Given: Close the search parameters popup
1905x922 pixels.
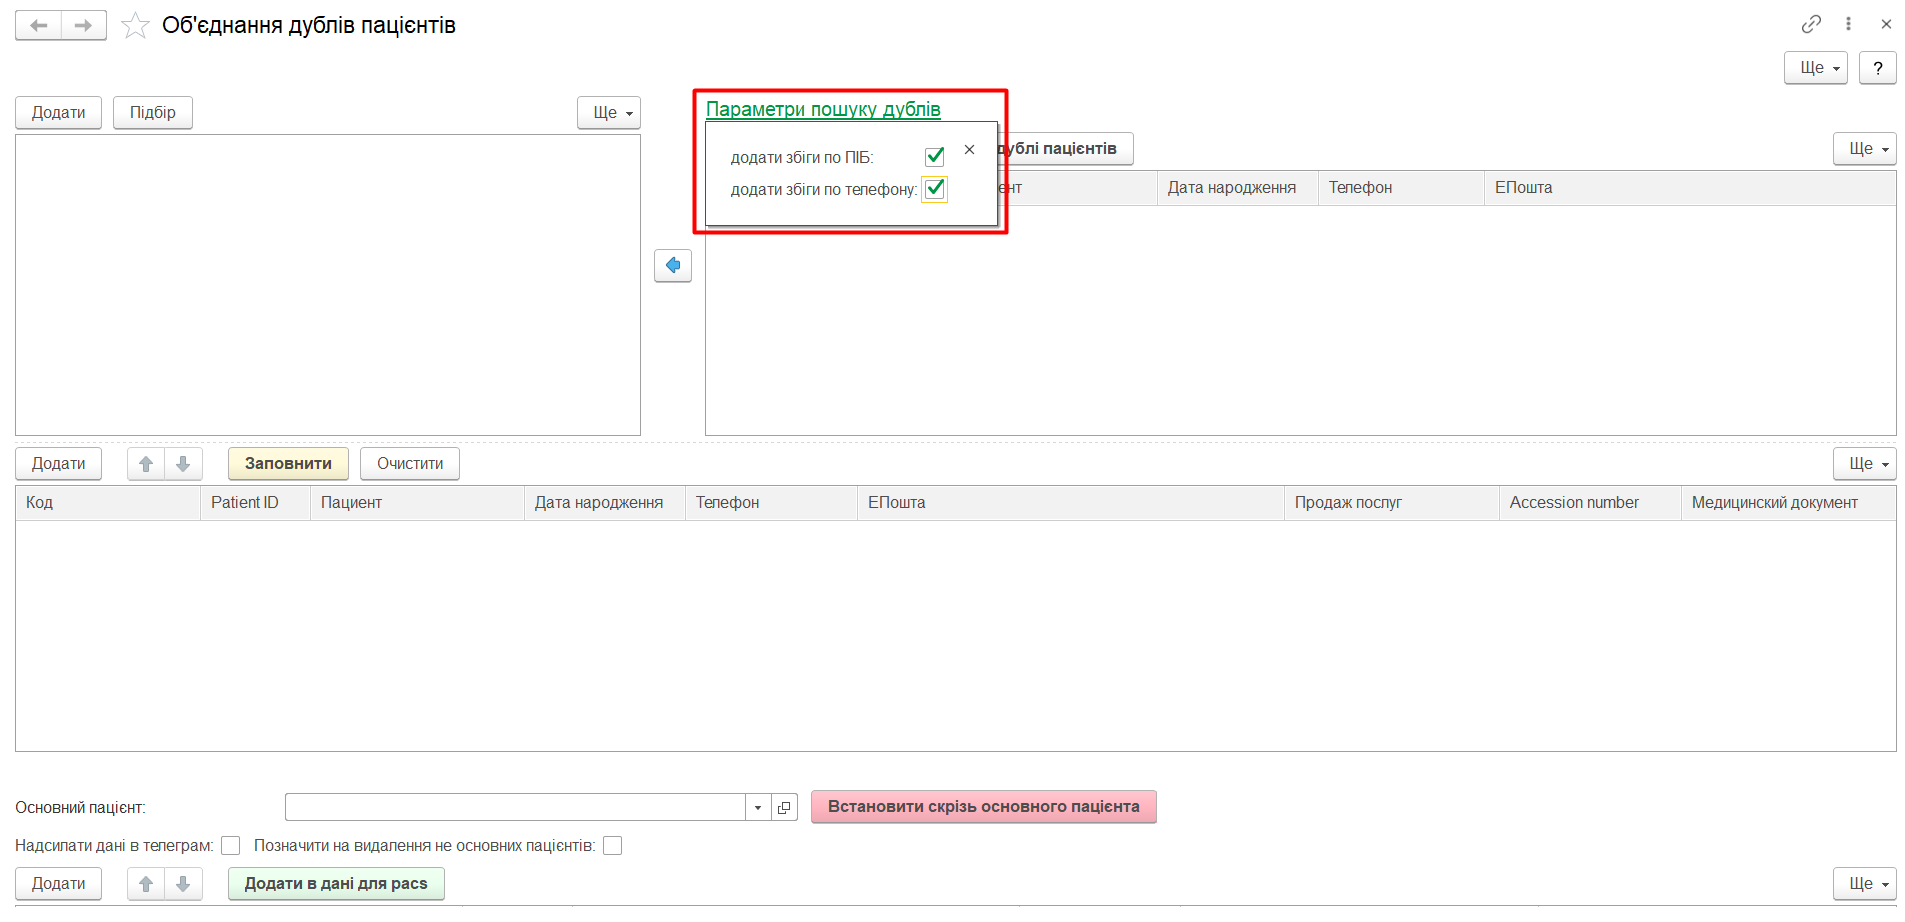Looking at the screenshot, I should [969, 150].
